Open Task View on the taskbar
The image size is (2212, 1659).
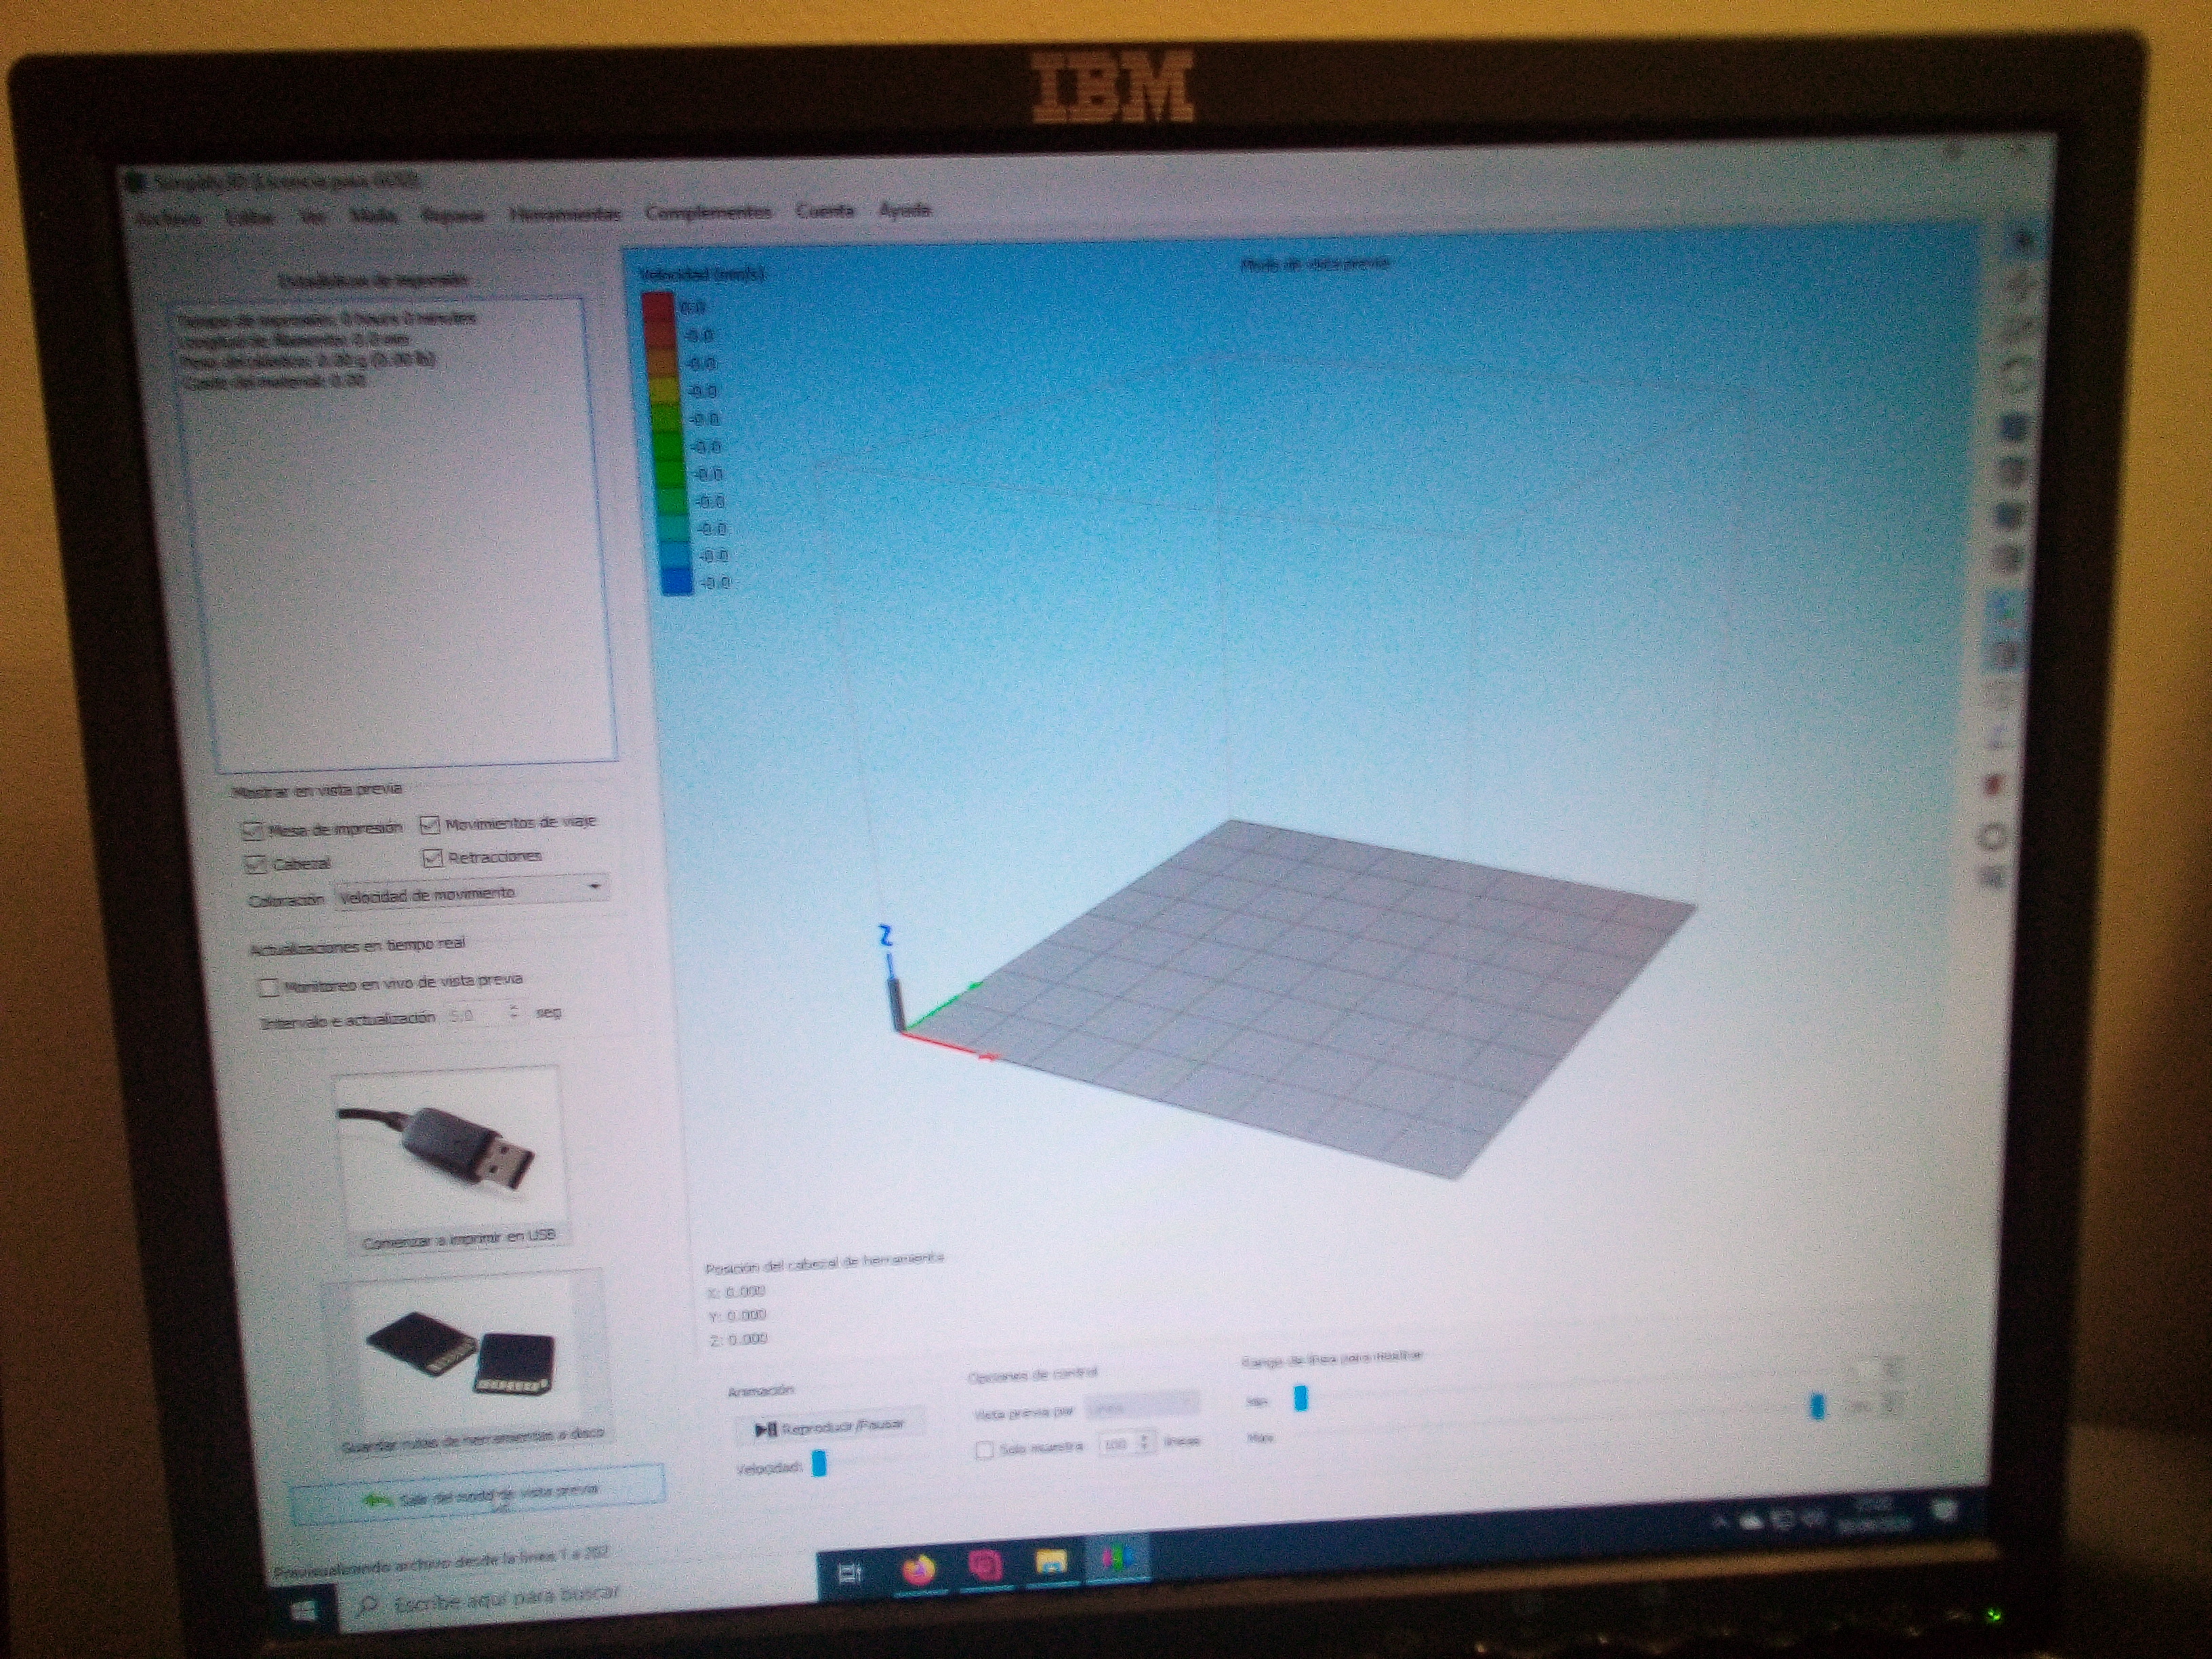[849, 1574]
